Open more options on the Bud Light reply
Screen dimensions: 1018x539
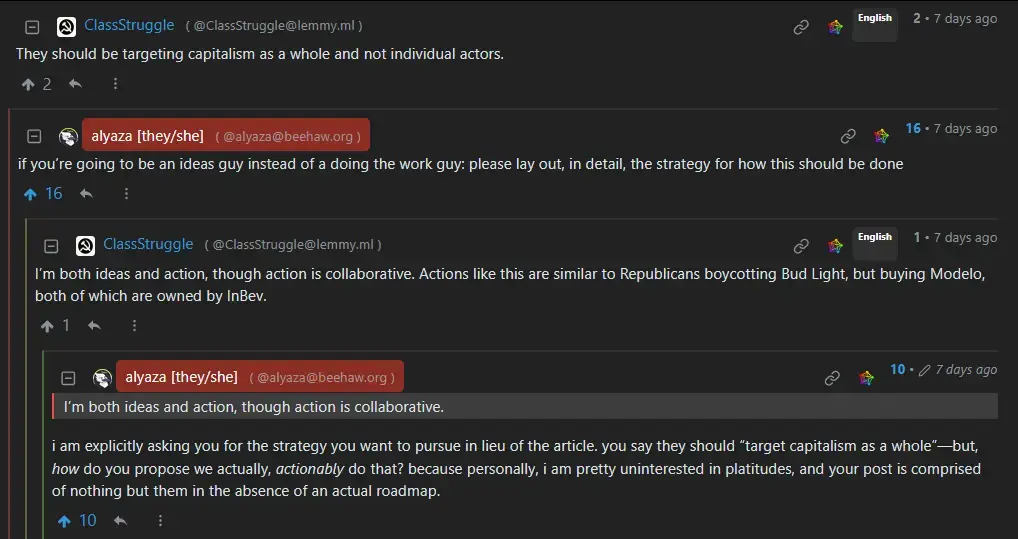(134, 325)
